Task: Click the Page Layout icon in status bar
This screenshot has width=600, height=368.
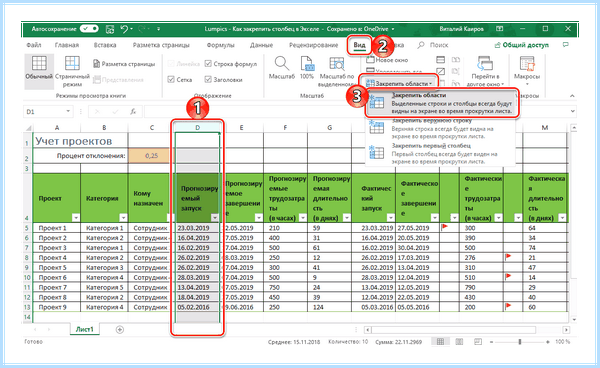Action: pos(459,342)
